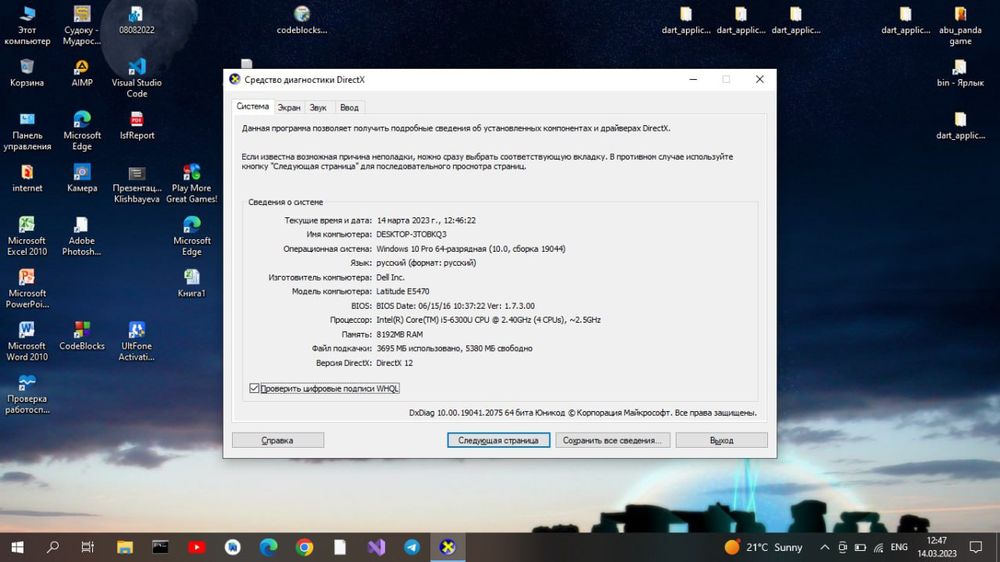This screenshot has height=562, width=1000.
Task: Open Microsoft Edge from the taskbar
Action: [268, 547]
